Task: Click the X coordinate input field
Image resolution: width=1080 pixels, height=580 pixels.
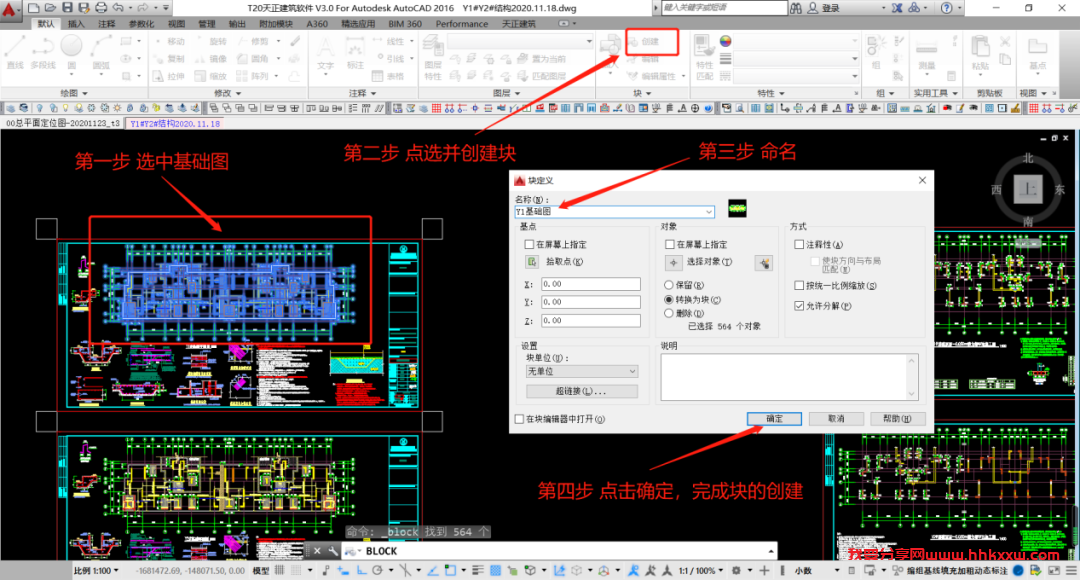Action: [x=590, y=284]
